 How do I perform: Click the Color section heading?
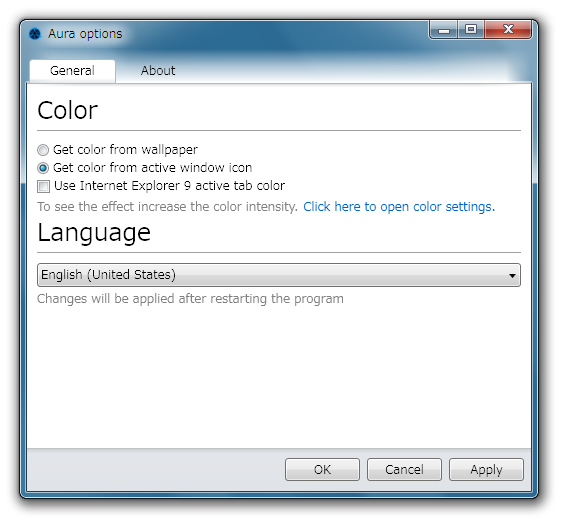coord(68,110)
